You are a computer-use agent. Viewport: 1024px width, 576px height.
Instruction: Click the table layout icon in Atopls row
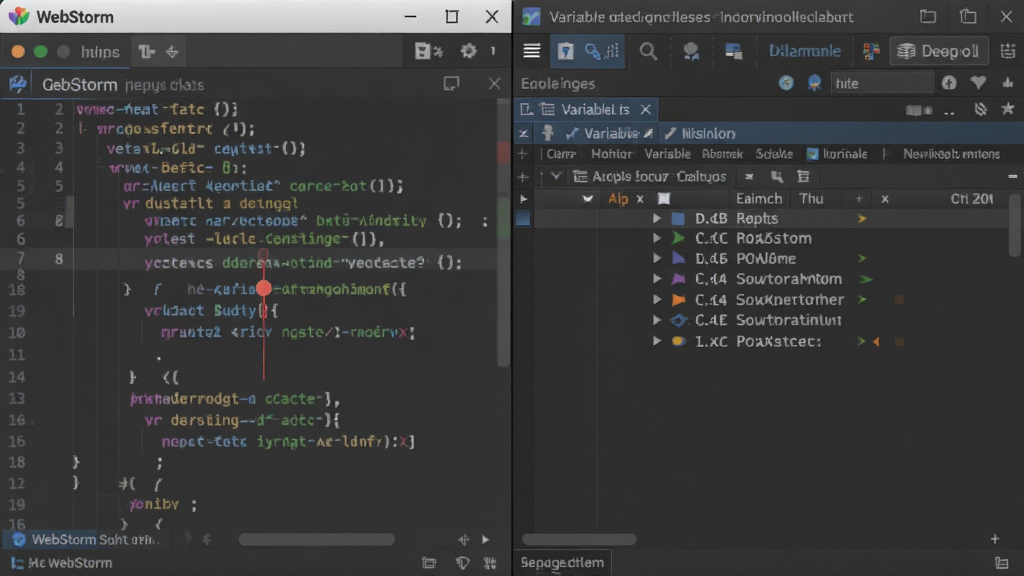coord(803,176)
